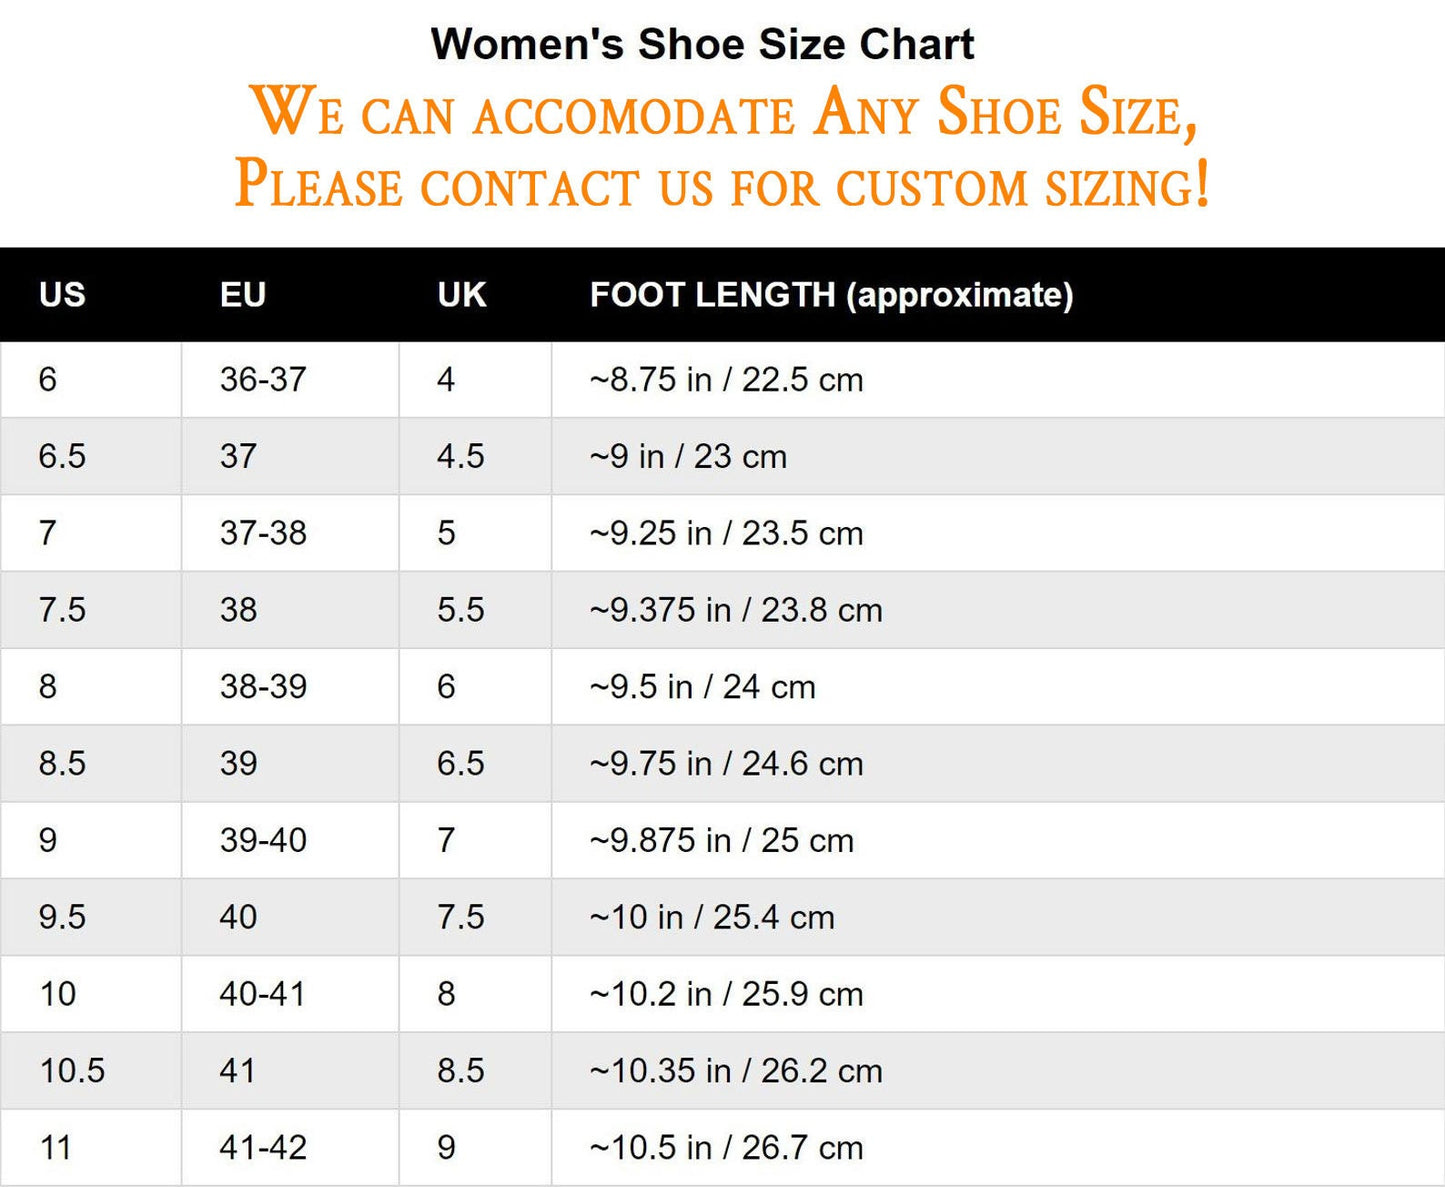Click the US size 10.5 cell
This screenshot has height=1187, width=1445.
[x=72, y=1071]
